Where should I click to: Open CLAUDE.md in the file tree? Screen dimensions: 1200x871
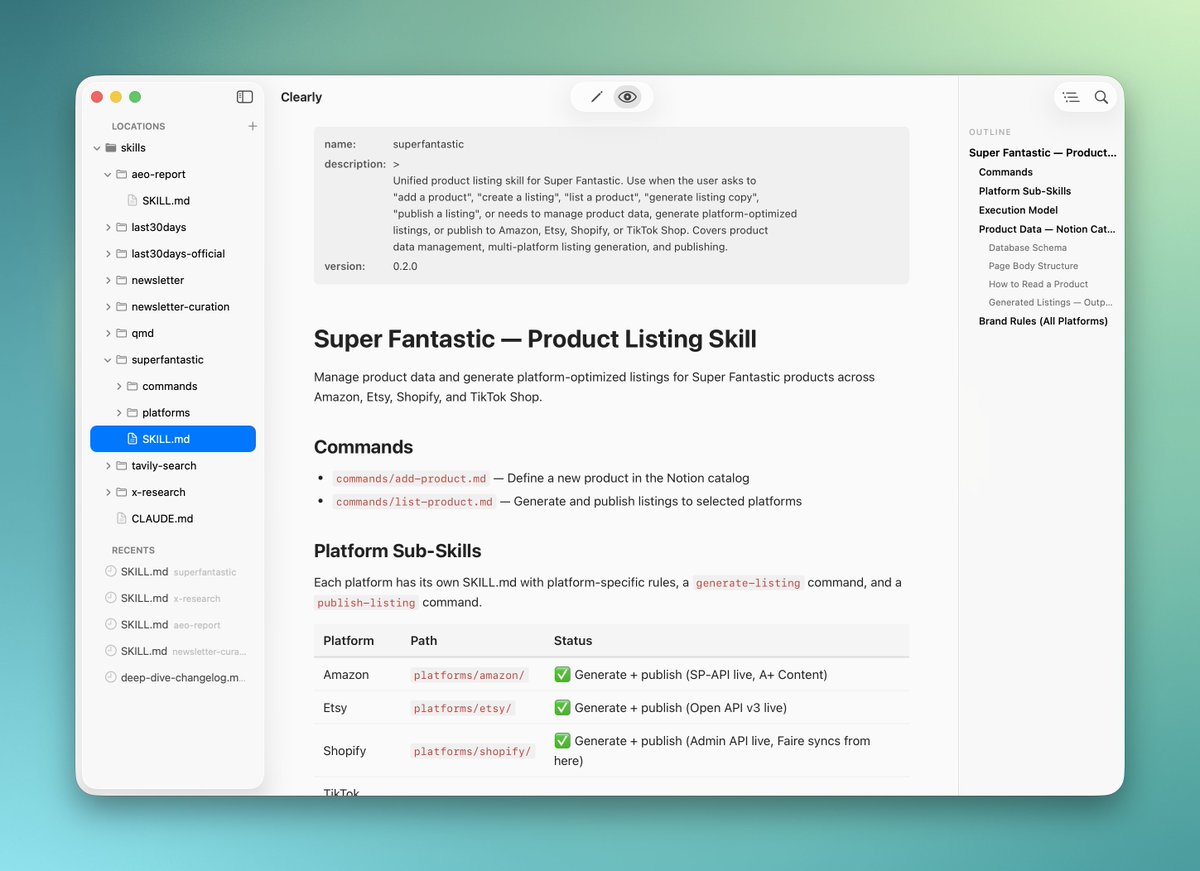[x=162, y=519]
